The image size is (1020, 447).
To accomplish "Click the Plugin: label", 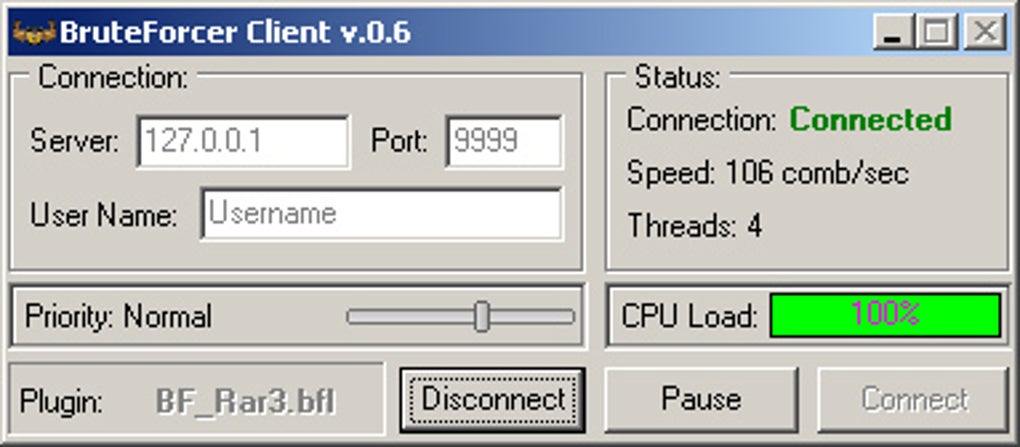I will pyautogui.click(x=61, y=401).
